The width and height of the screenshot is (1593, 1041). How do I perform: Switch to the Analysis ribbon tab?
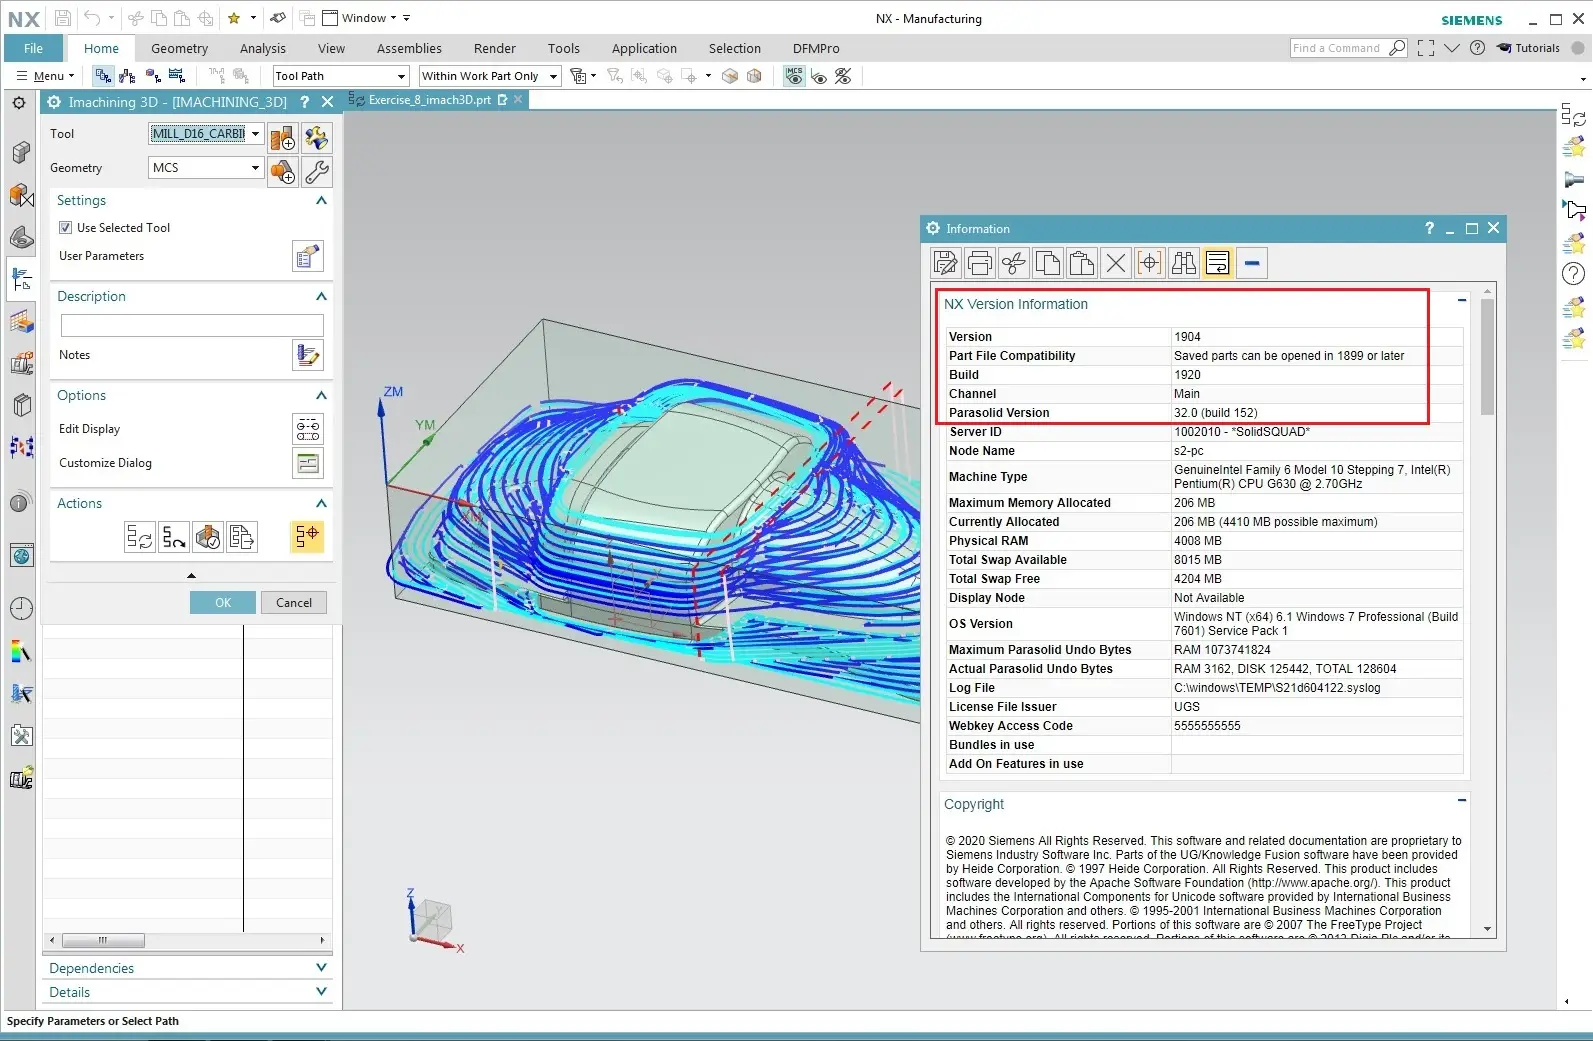pos(263,48)
